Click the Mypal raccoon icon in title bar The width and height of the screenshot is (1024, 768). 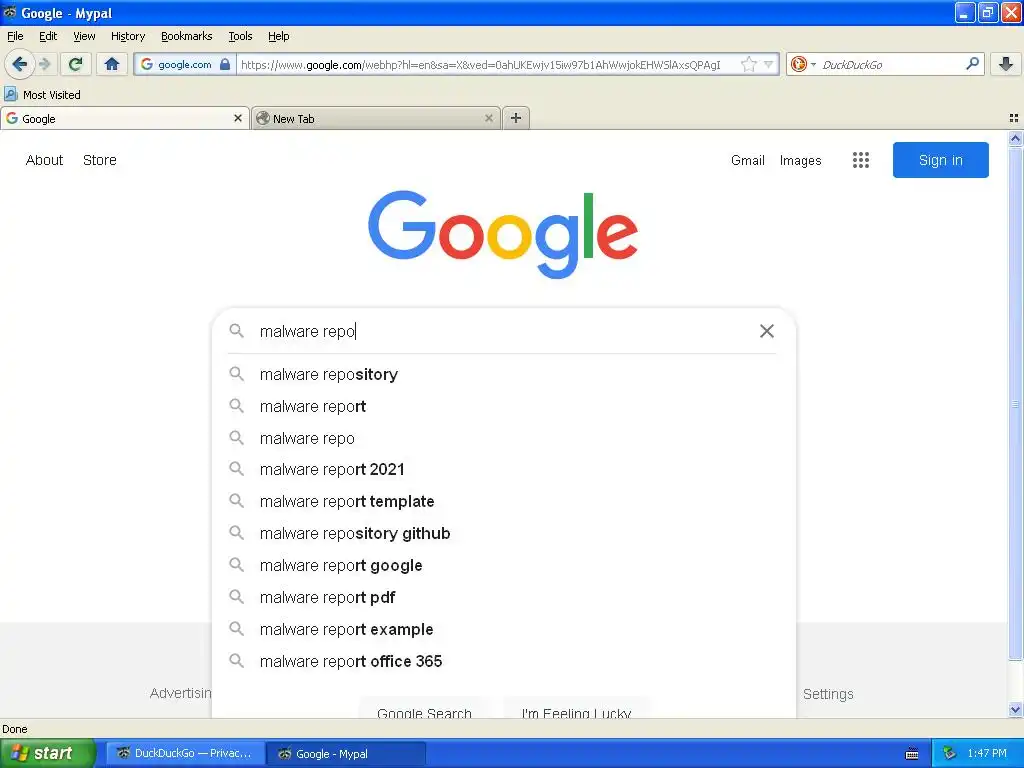[x=9, y=12]
